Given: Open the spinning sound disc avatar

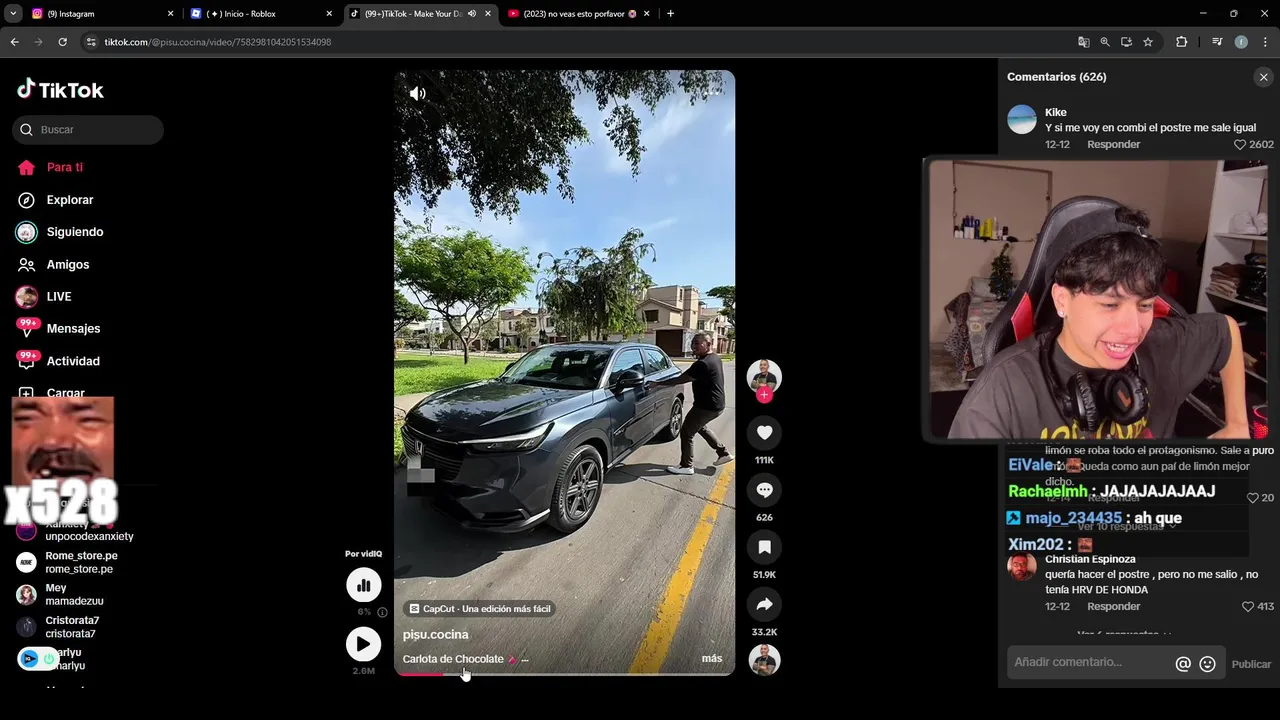Looking at the screenshot, I should (x=764, y=660).
